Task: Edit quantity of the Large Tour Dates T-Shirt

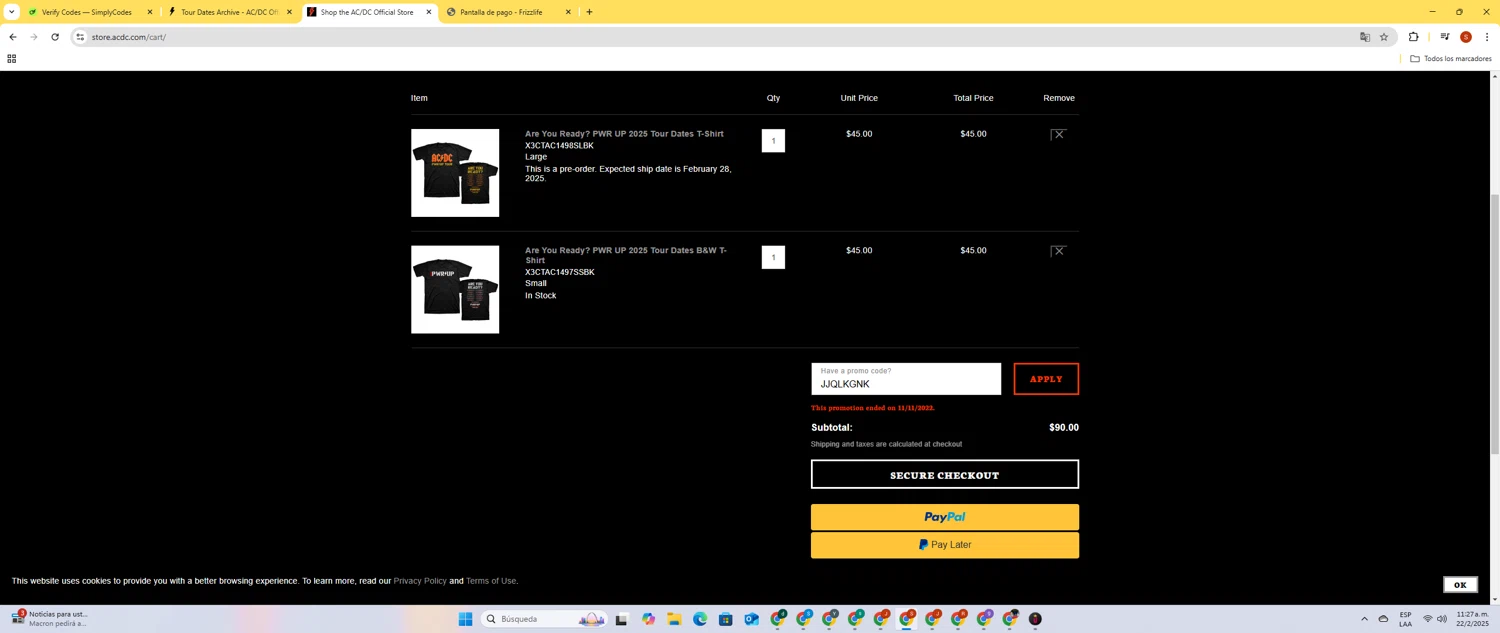Action: [x=773, y=141]
